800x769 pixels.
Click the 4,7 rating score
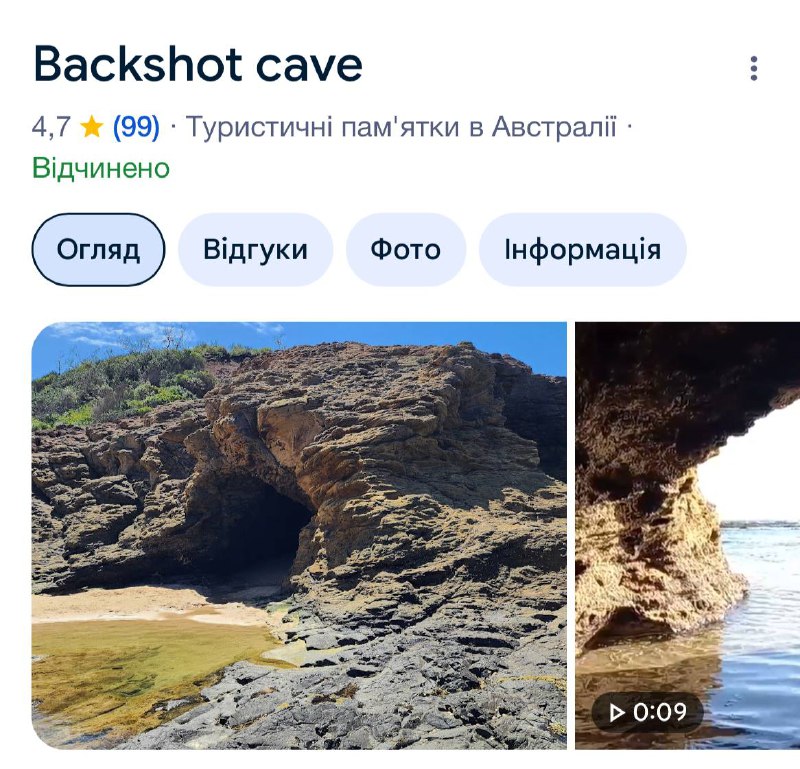click(51, 126)
